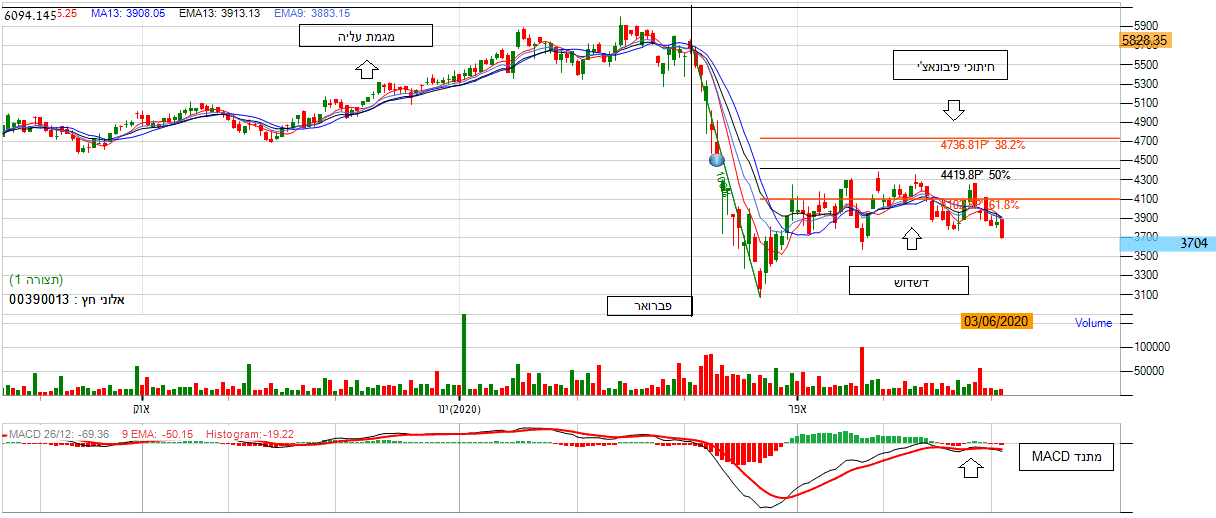1216x518 pixels.
Task: Select the דשדוש annotation text box
Action: [x=908, y=281]
